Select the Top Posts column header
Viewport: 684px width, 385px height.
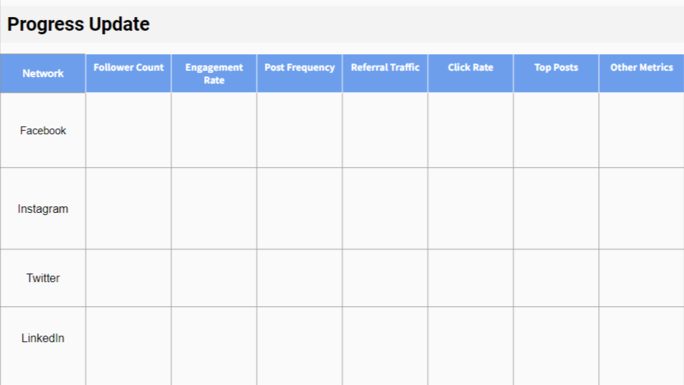point(556,73)
